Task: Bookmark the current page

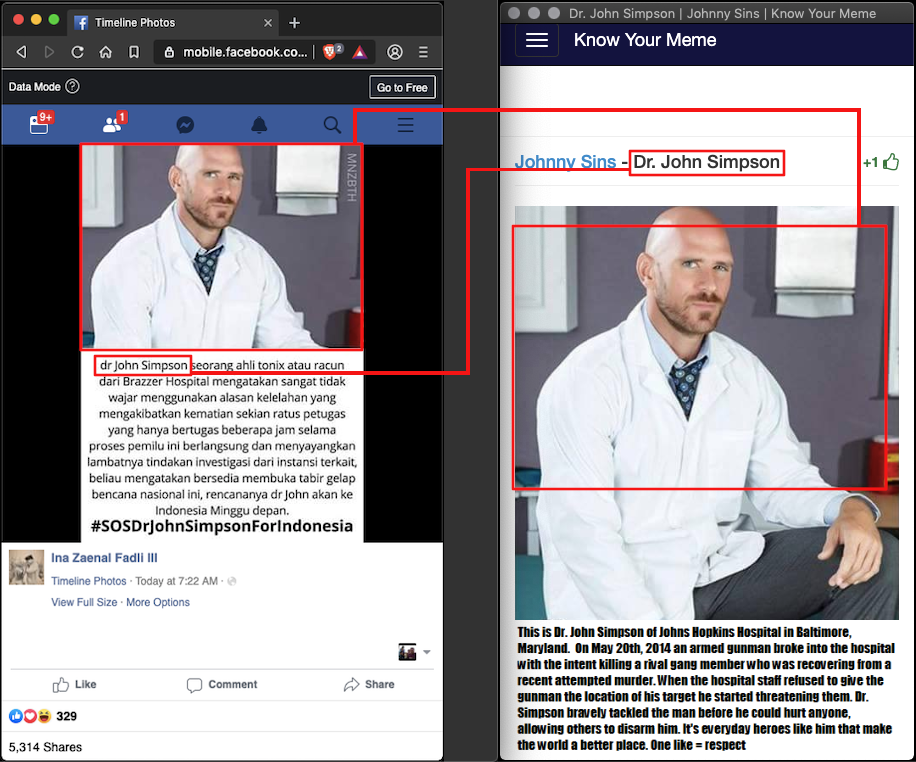Action: pos(134,52)
